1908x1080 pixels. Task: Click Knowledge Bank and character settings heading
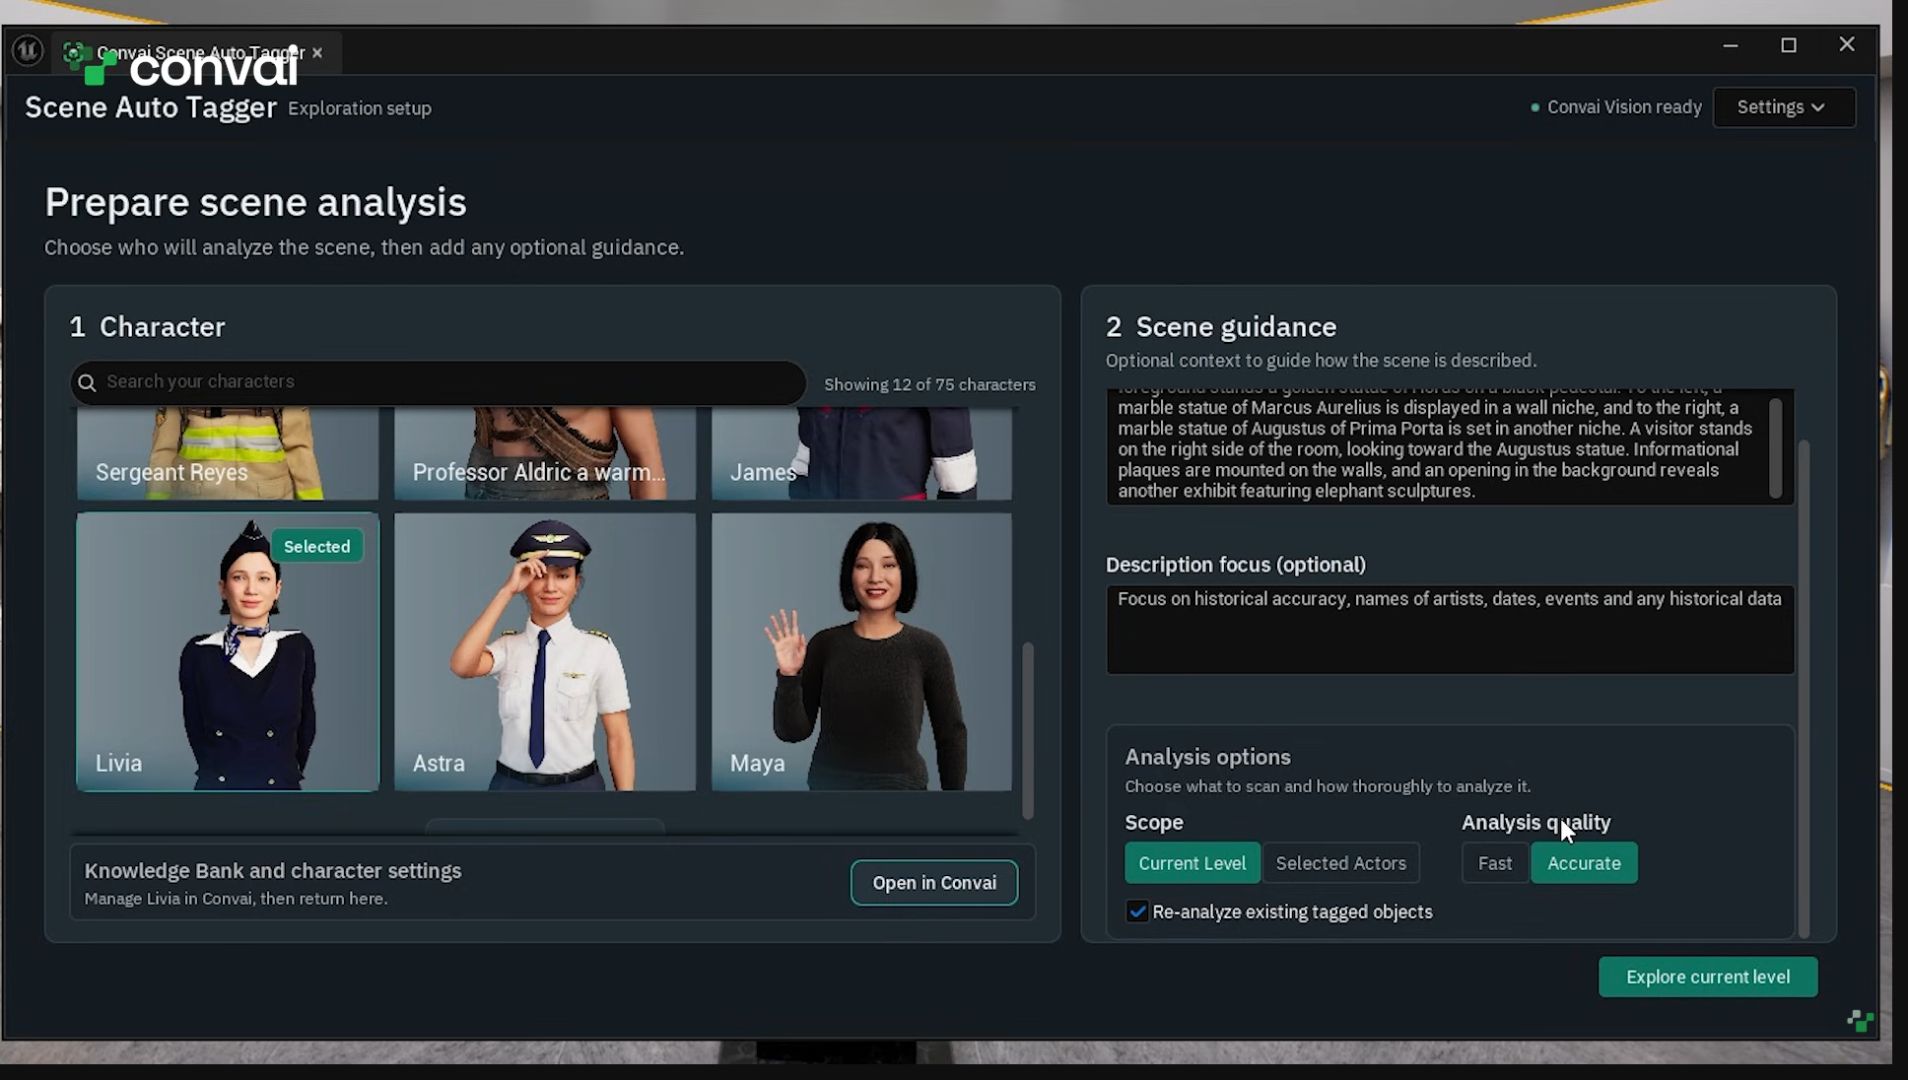[273, 871]
